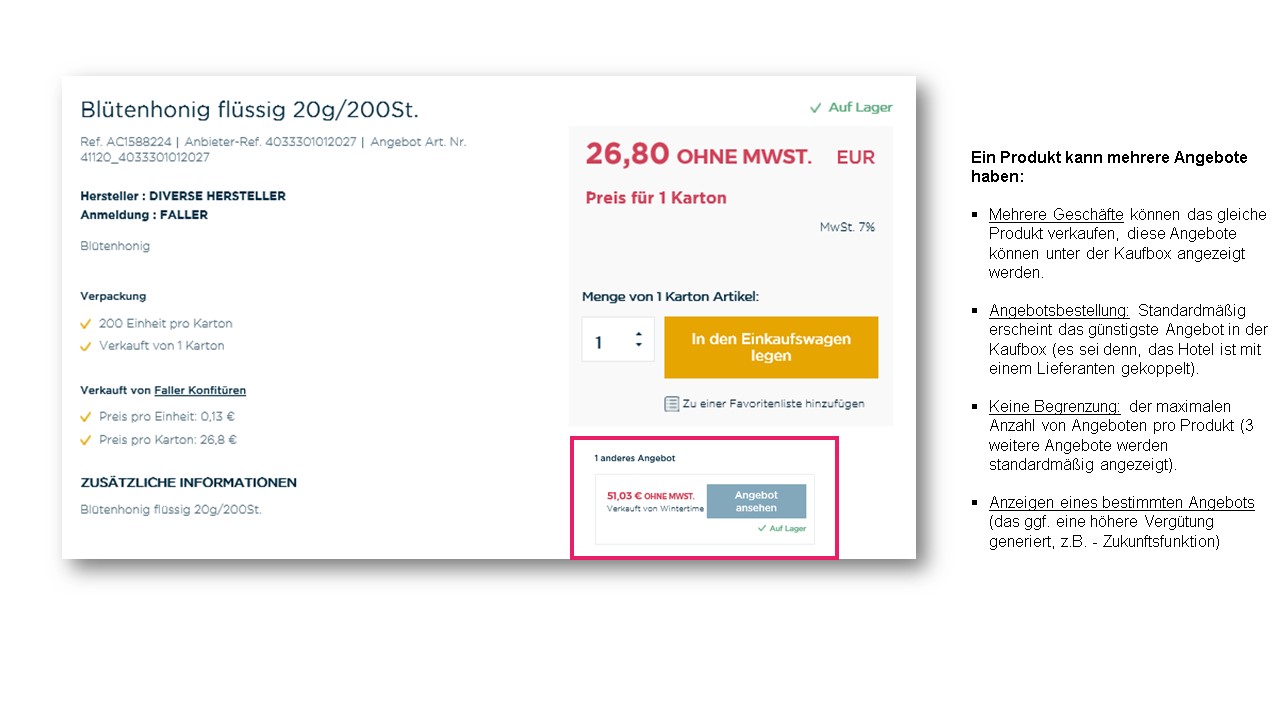The image size is (1280, 720).
Task: Click checkmark beside Verkauft von 1 Karton
Action: (86, 346)
